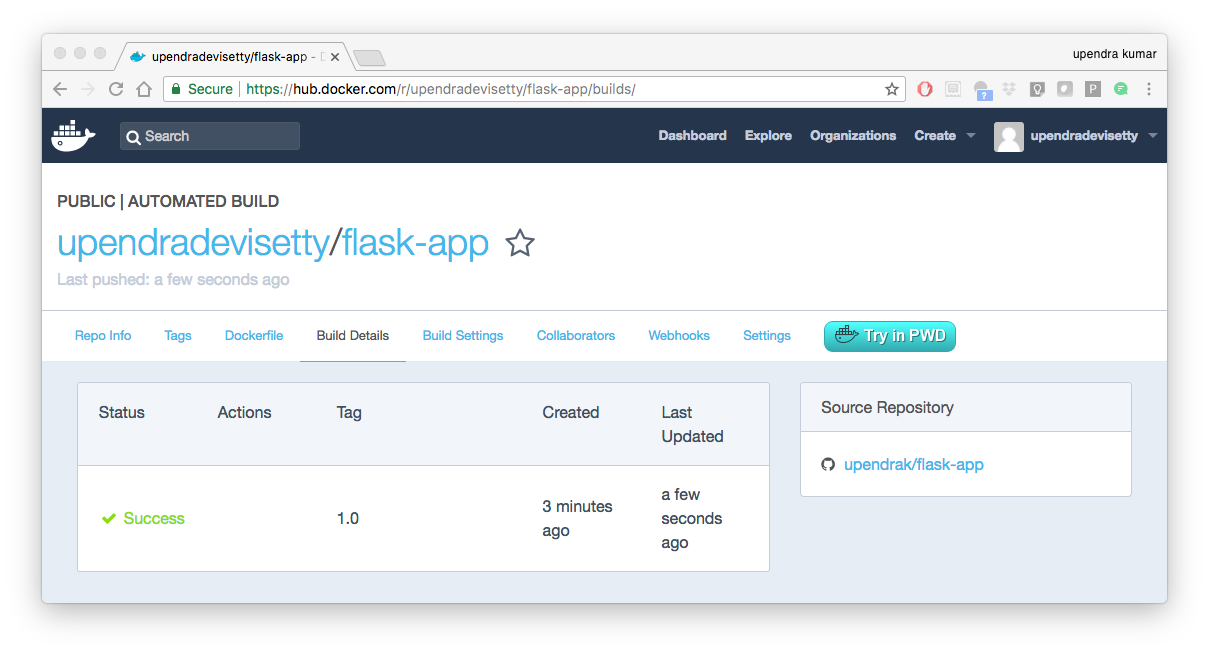Image resolution: width=1209 pixels, height=653 pixels.
Task: Expand the upendradevisetty account dropdown arrow
Action: (x=1152, y=136)
